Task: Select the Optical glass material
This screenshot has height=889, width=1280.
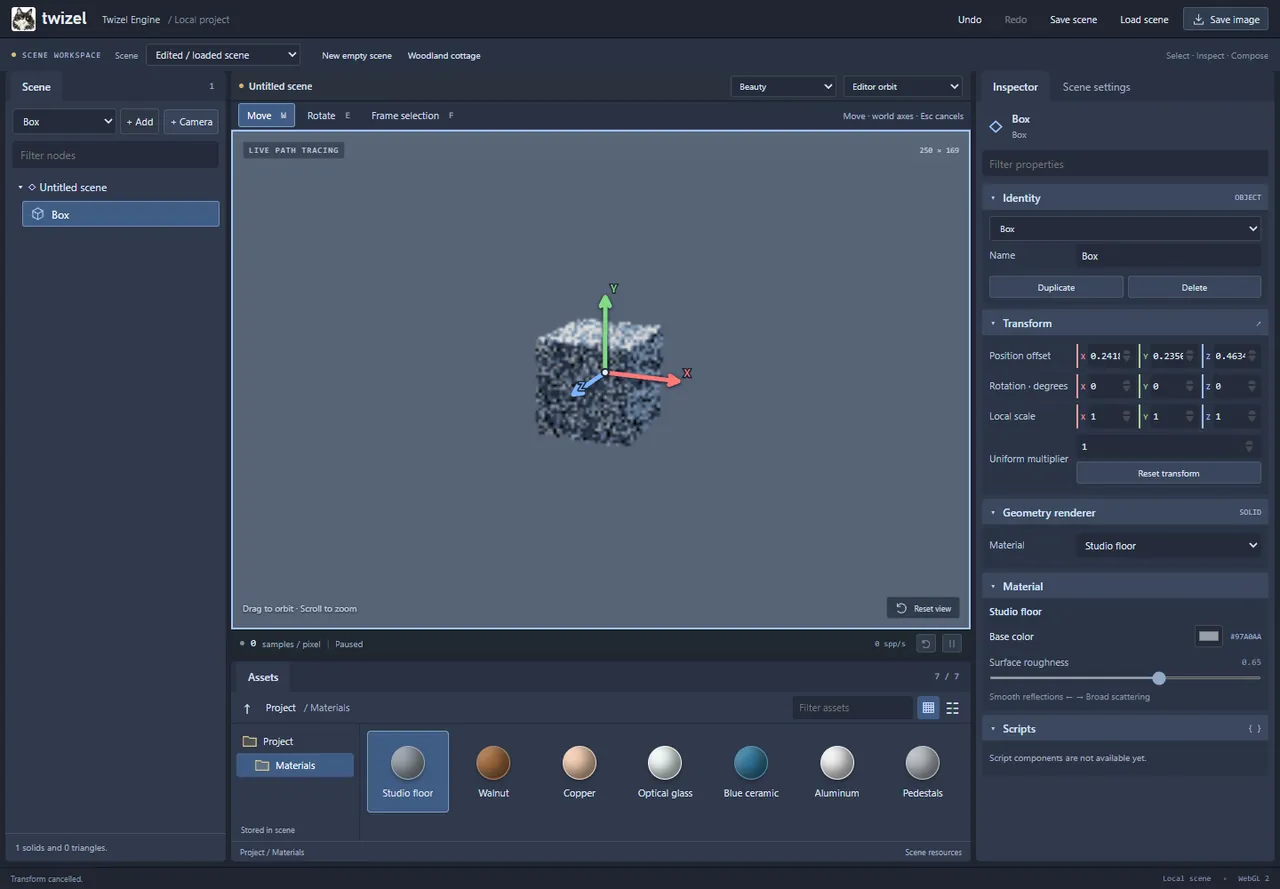Action: coord(665,771)
